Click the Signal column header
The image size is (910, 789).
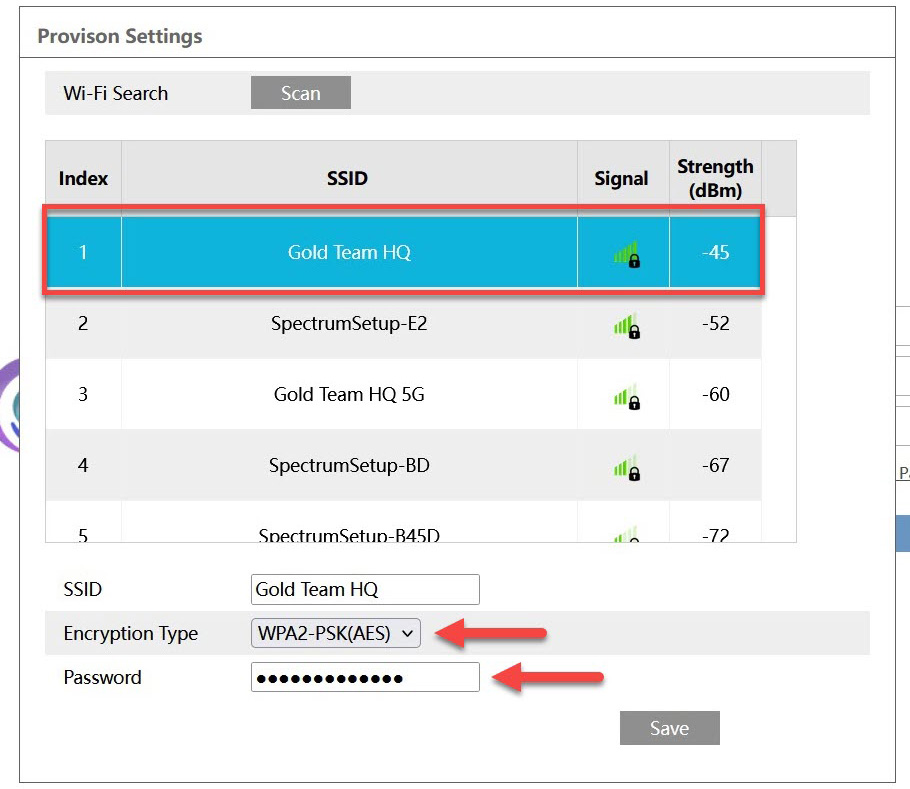tap(622, 179)
